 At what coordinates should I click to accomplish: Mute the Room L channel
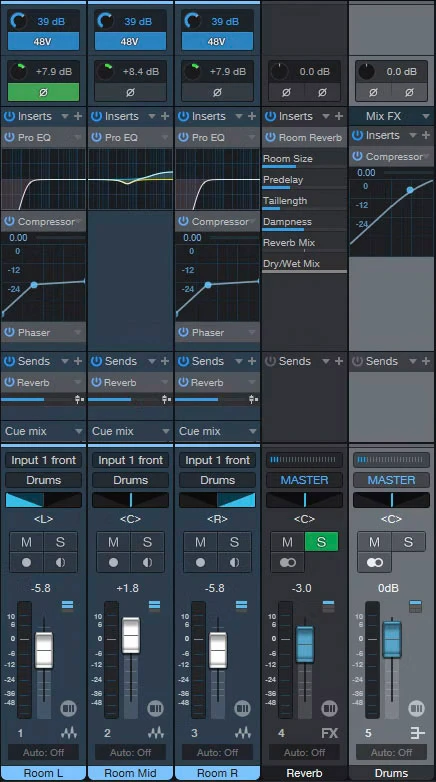point(26,542)
